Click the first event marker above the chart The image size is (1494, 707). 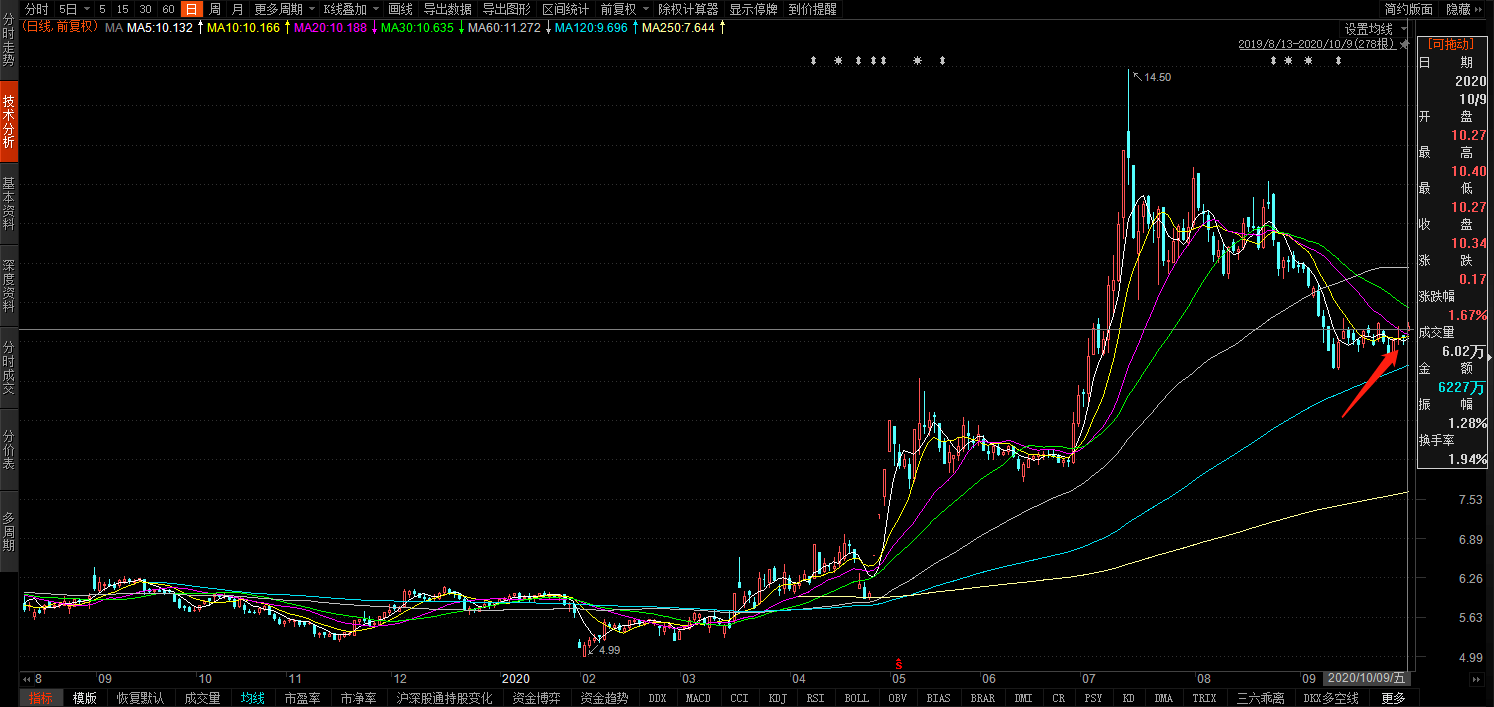814,61
